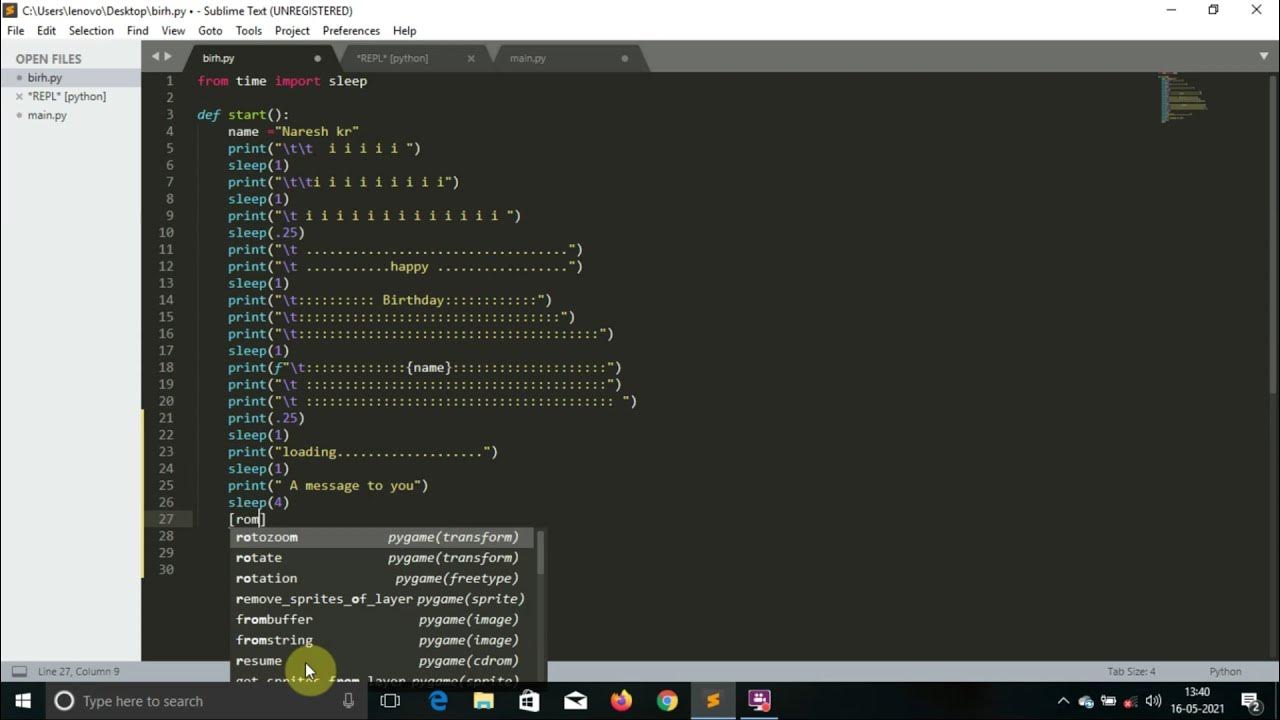This screenshot has height=720, width=1280.
Task: Click unsaved dot on main.py tab
Action: pos(625,58)
